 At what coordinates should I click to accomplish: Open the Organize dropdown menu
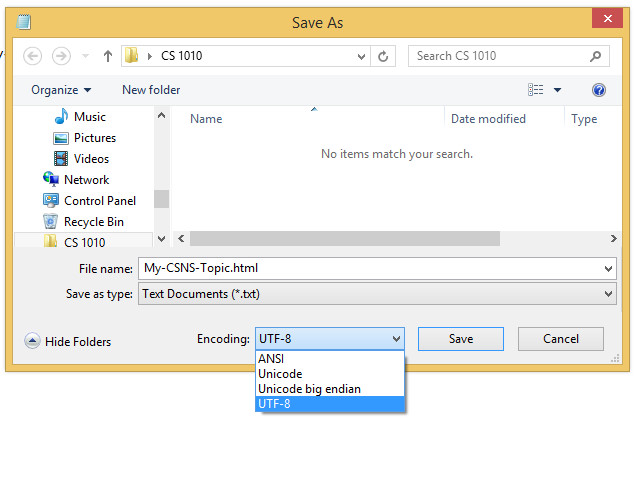[61, 90]
